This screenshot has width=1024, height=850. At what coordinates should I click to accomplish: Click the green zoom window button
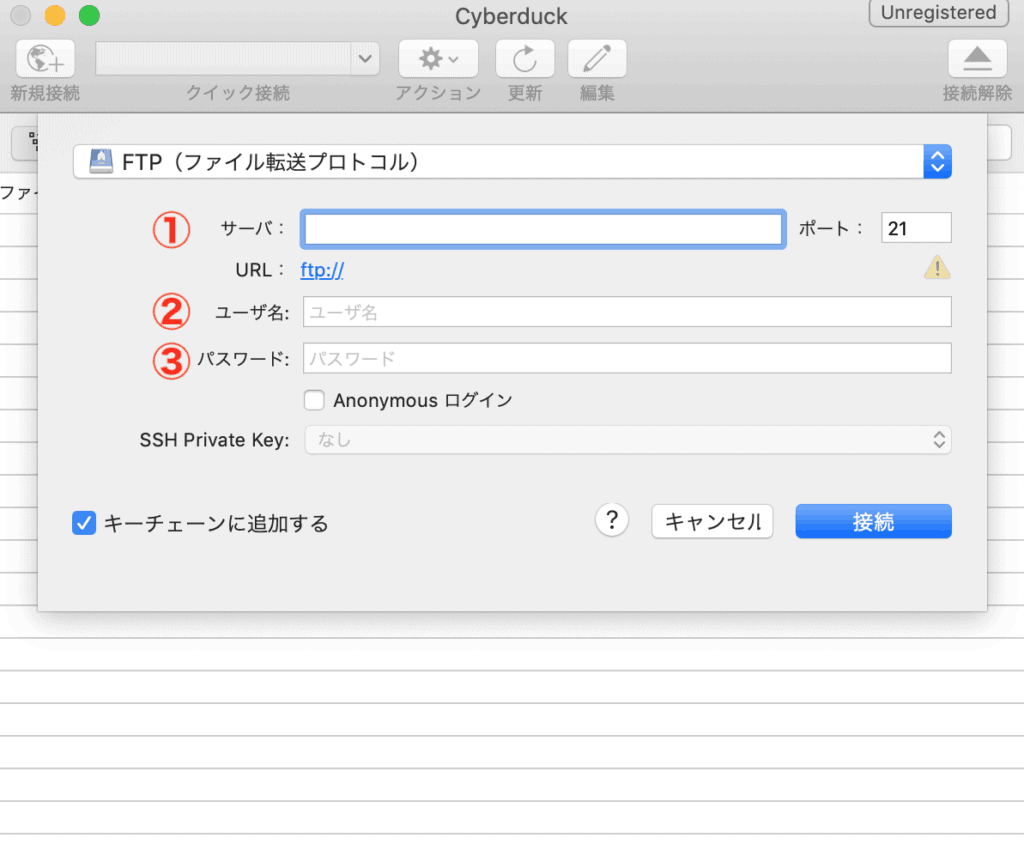pos(89,15)
